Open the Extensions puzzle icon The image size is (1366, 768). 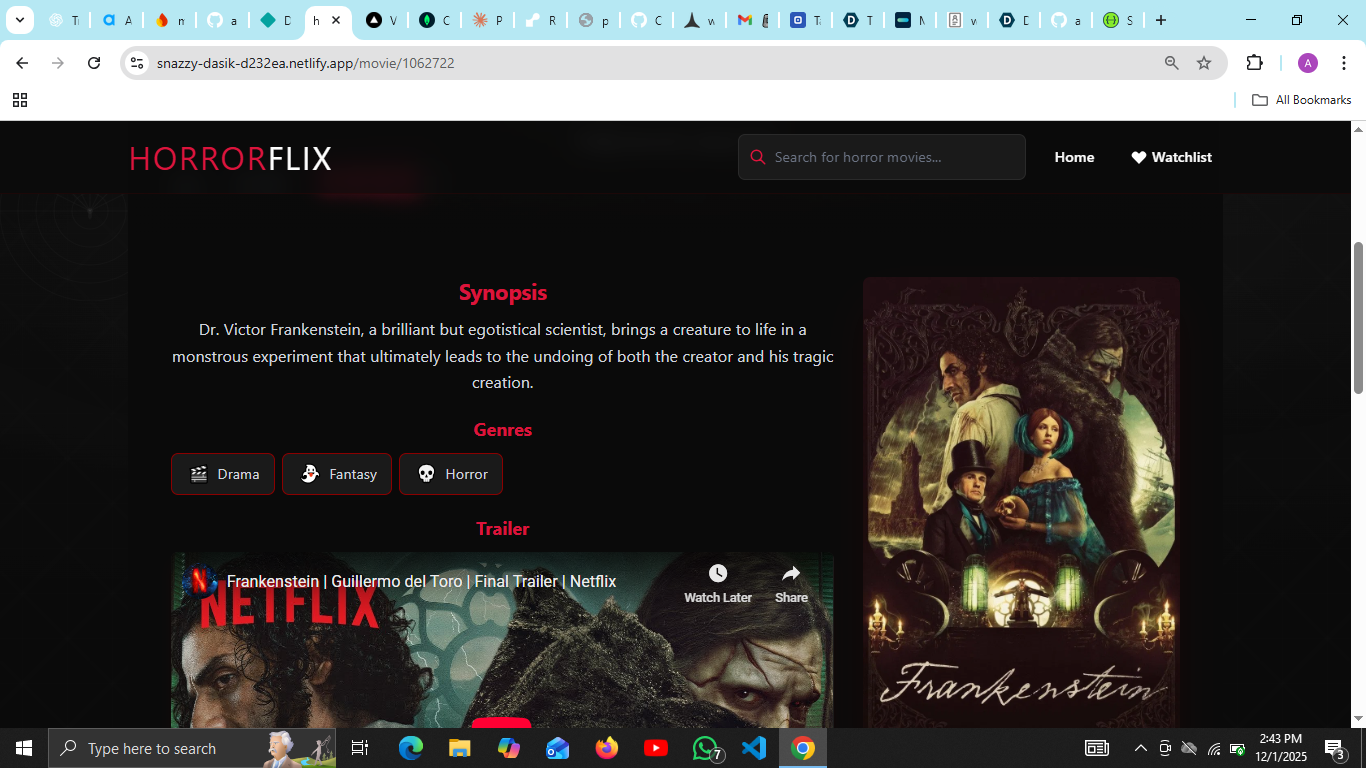pyautogui.click(x=1254, y=63)
